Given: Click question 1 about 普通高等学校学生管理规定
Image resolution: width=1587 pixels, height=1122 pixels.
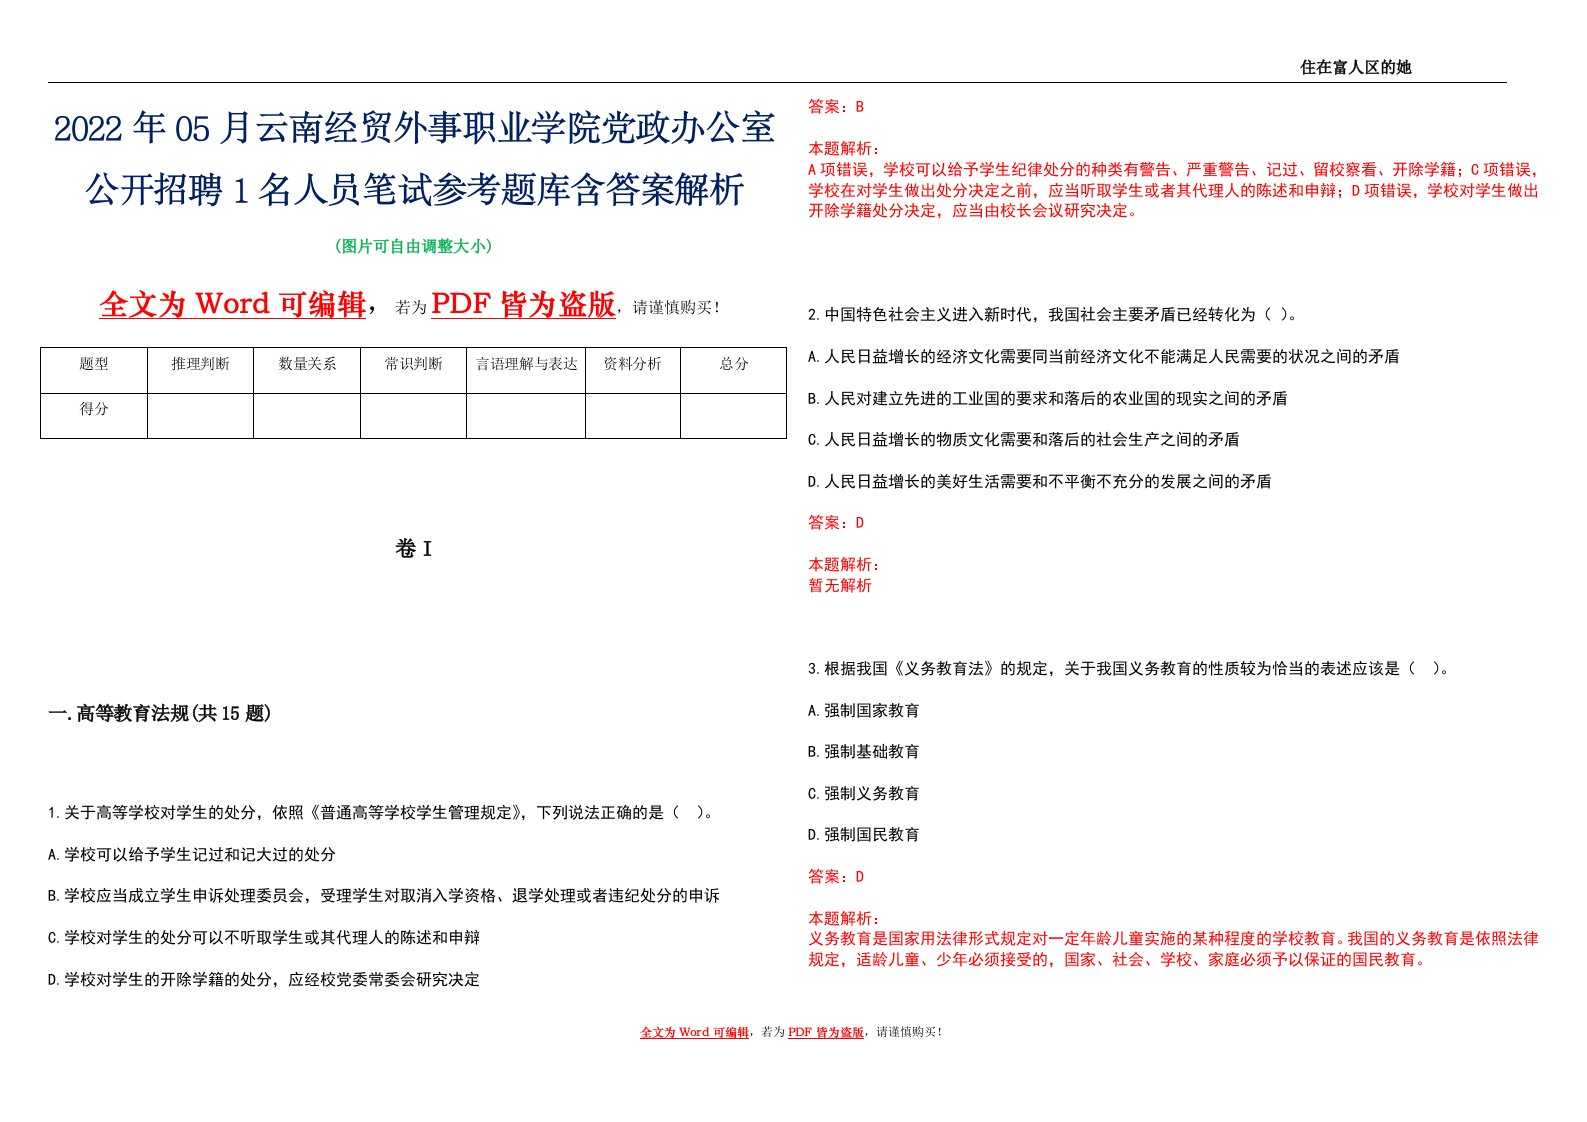Looking at the screenshot, I should 383,812.
